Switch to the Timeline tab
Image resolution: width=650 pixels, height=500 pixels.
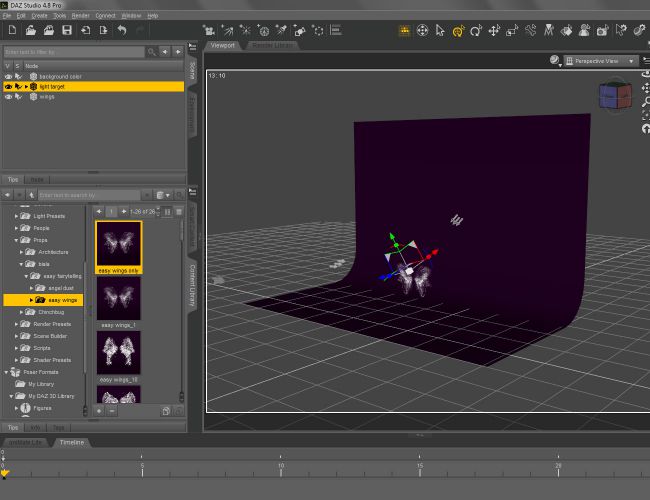70,442
